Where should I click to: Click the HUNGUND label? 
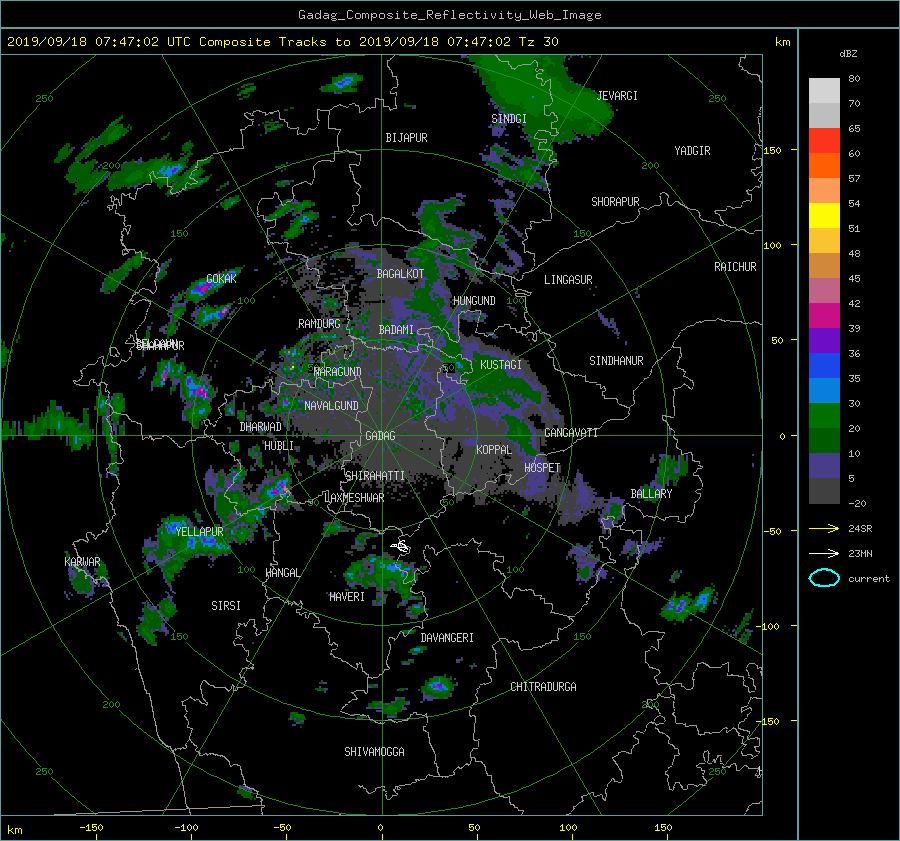click(474, 301)
